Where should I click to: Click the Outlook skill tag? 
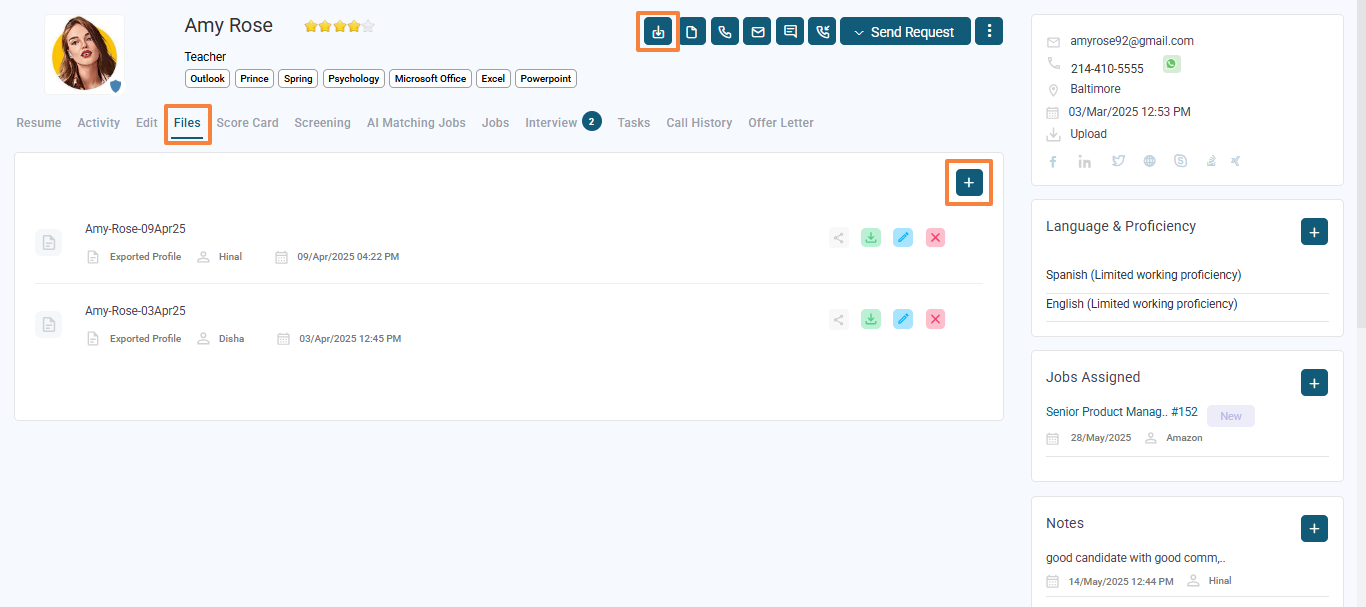pyautogui.click(x=208, y=79)
